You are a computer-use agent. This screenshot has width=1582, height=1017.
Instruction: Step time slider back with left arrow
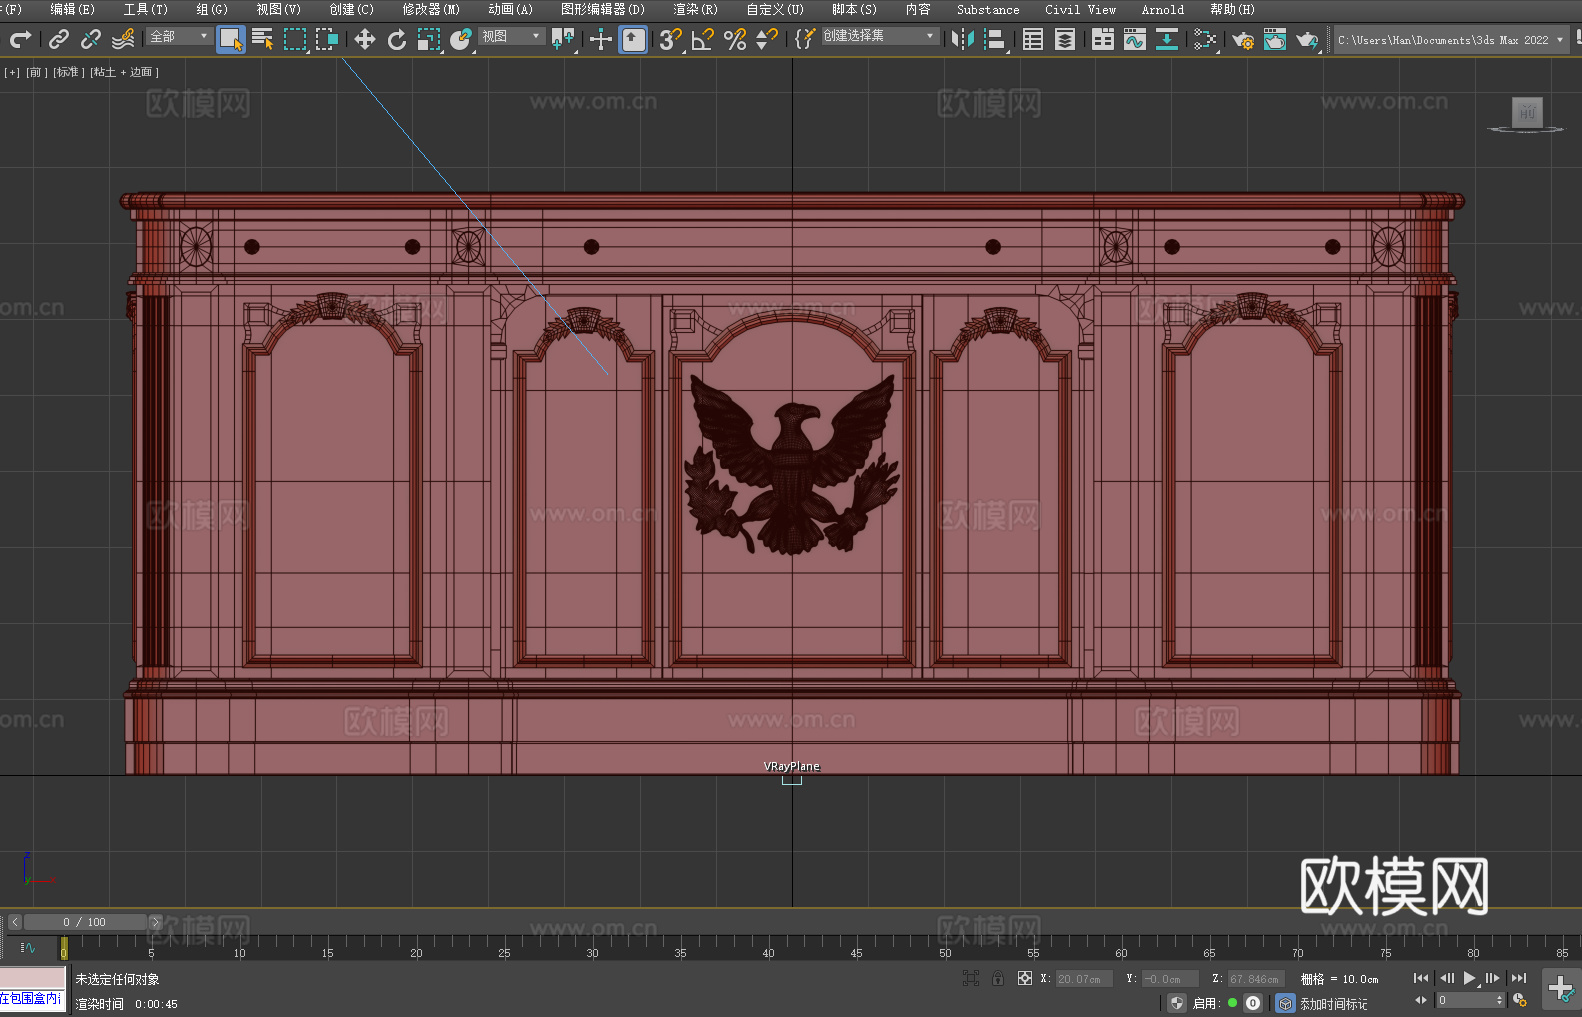click(14, 922)
